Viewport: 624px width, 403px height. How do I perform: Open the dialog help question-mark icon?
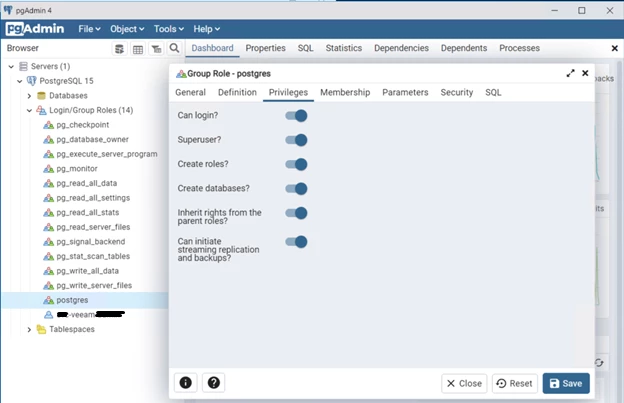[x=214, y=383]
